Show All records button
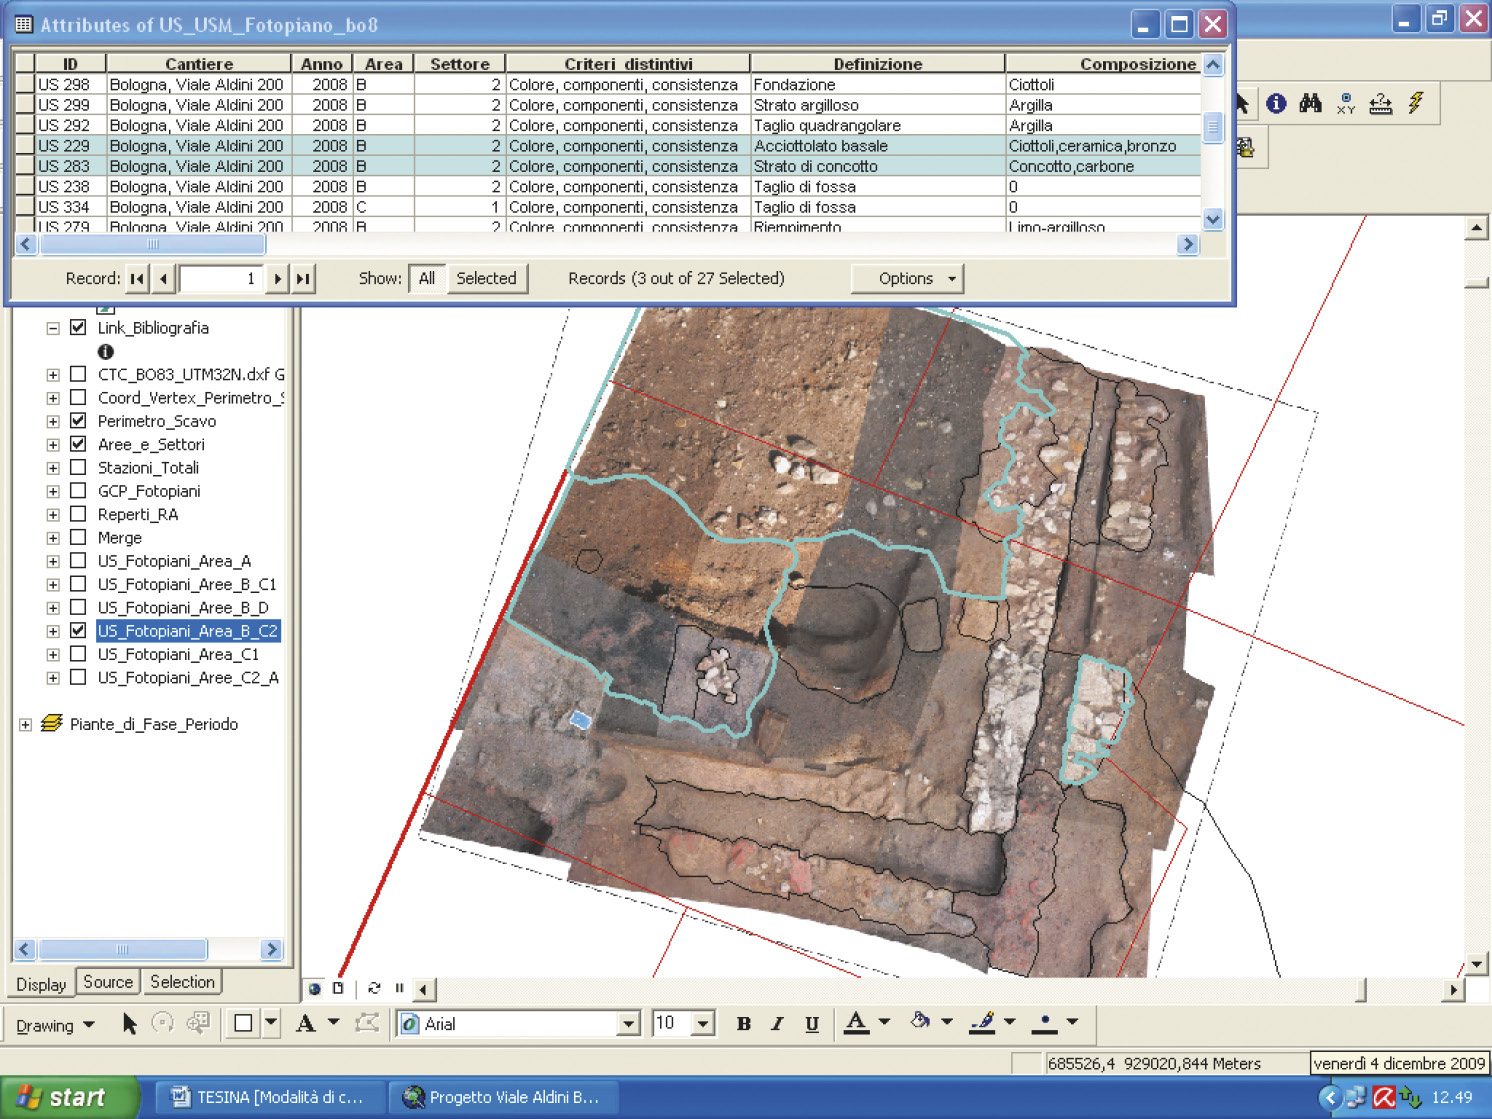The width and height of the screenshot is (1492, 1119). [427, 279]
